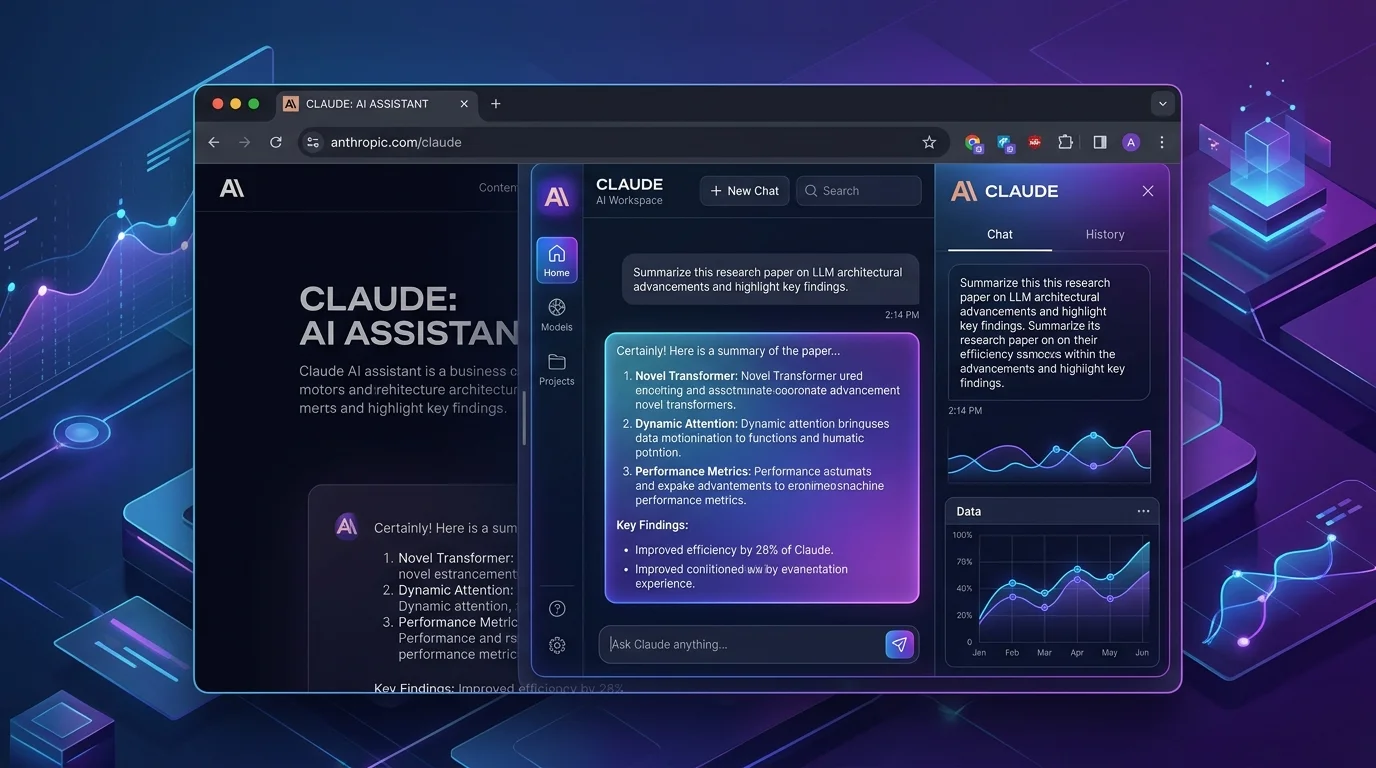Viewport: 1376px width, 768px height.
Task: Open the browser three-dot menu
Action: coord(1162,142)
